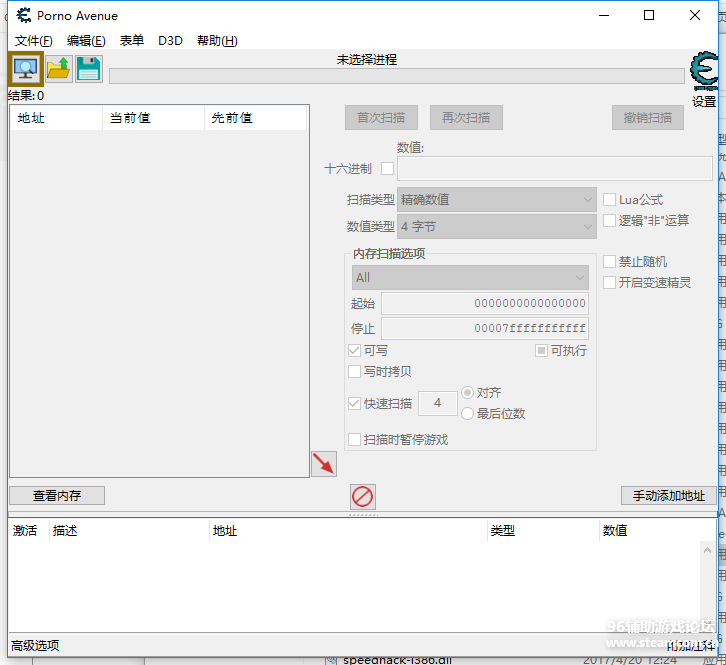
Task: Open the 文件(F) menu
Action: pyautogui.click(x=33, y=41)
